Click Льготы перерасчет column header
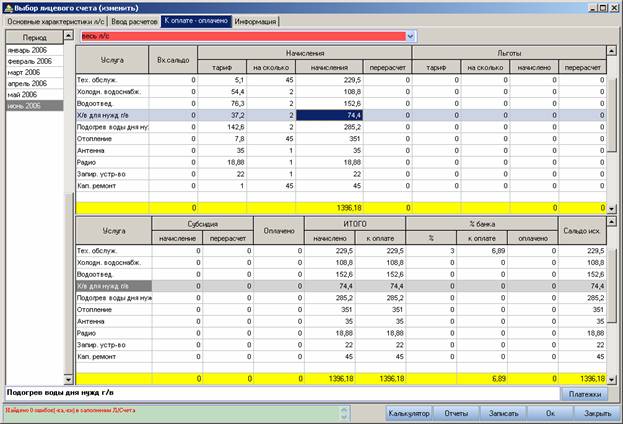The height and width of the screenshot is (424, 623). [x=582, y=68]
